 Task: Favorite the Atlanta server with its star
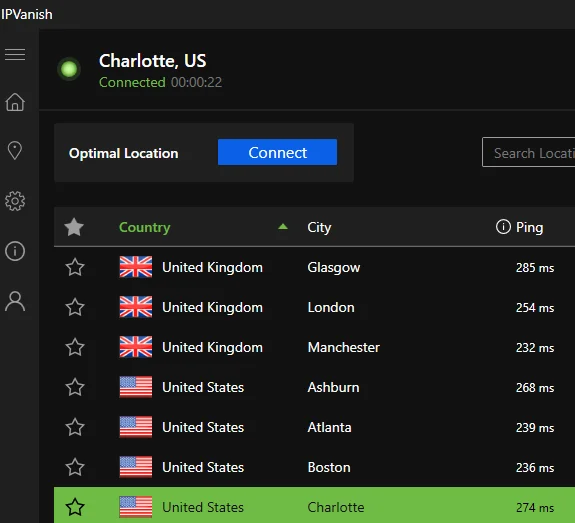[x=75, y=427]
